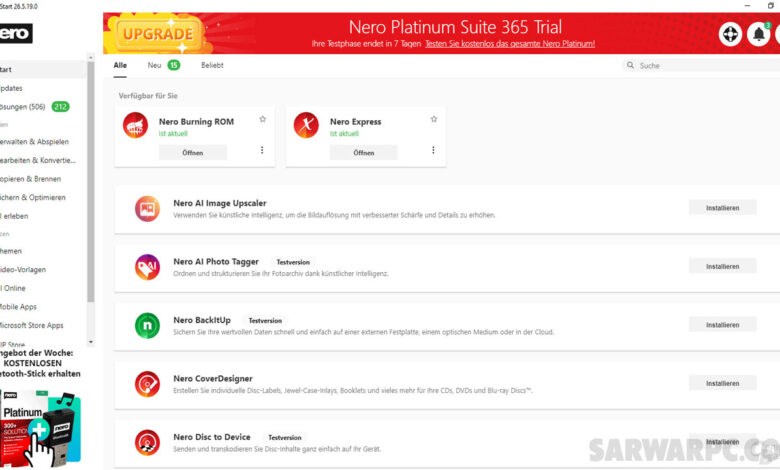Click 'Ist aktuell' under Nero Express
780x470 pixels.
point(344,134)
